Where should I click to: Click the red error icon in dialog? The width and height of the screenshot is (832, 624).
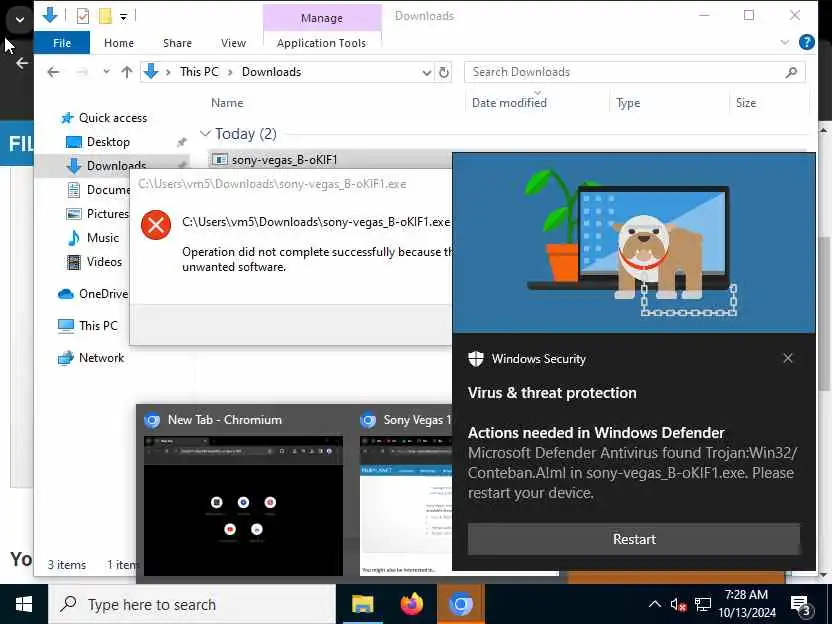coord(155,225)
